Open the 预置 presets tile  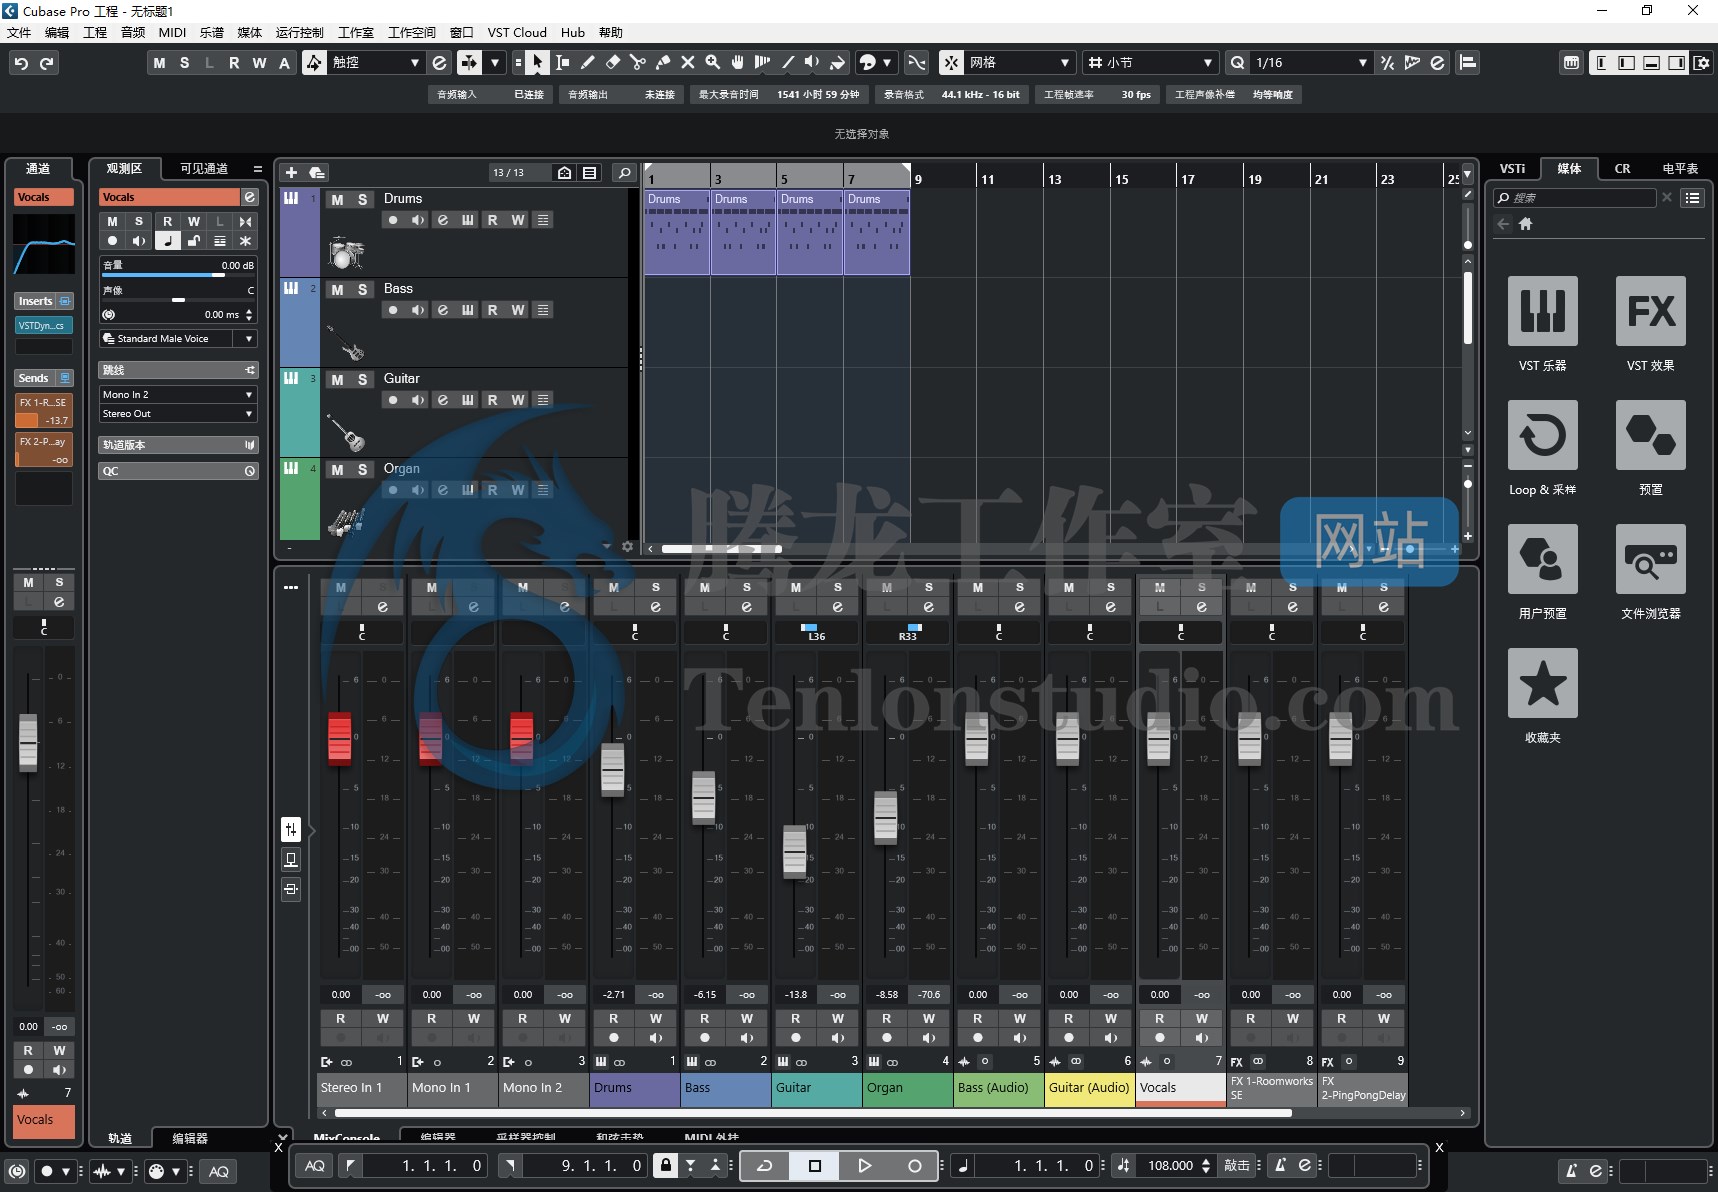click(1650, 435)
